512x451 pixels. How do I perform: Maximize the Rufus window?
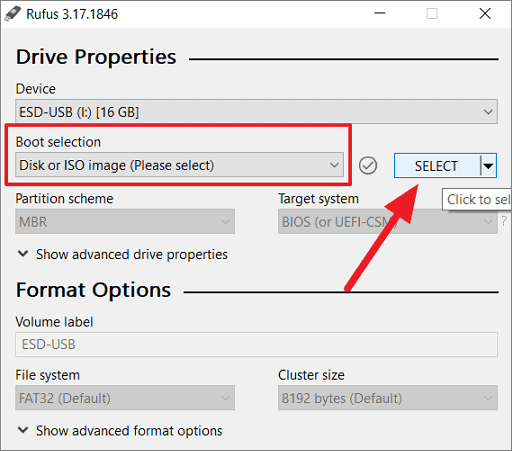[x=432, y=14]
